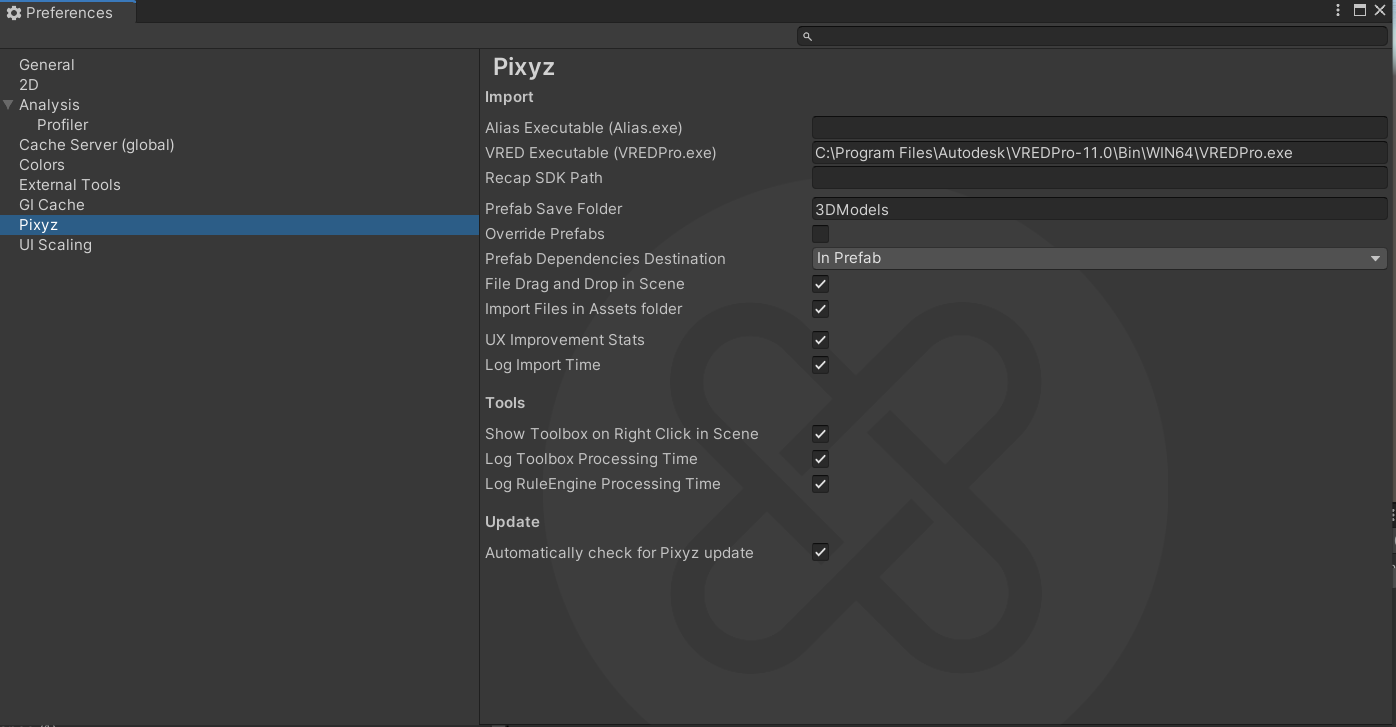The height and width of the screenshot is (727, 1396).
Task: Click the Preferences gear icon in the tab
Action: tap(13, 13)
